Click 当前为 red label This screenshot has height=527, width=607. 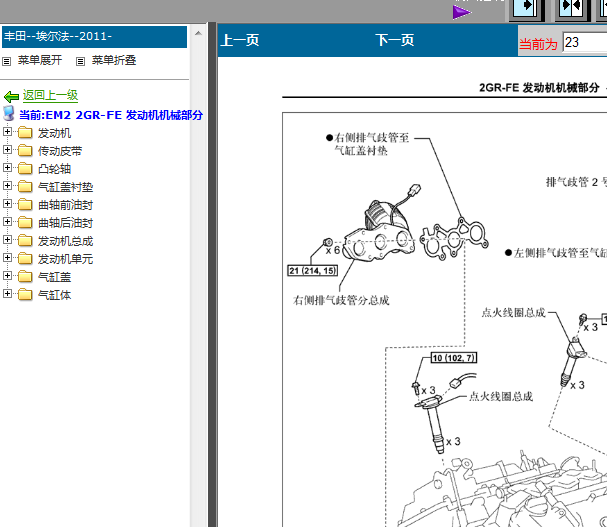(538, 44)
